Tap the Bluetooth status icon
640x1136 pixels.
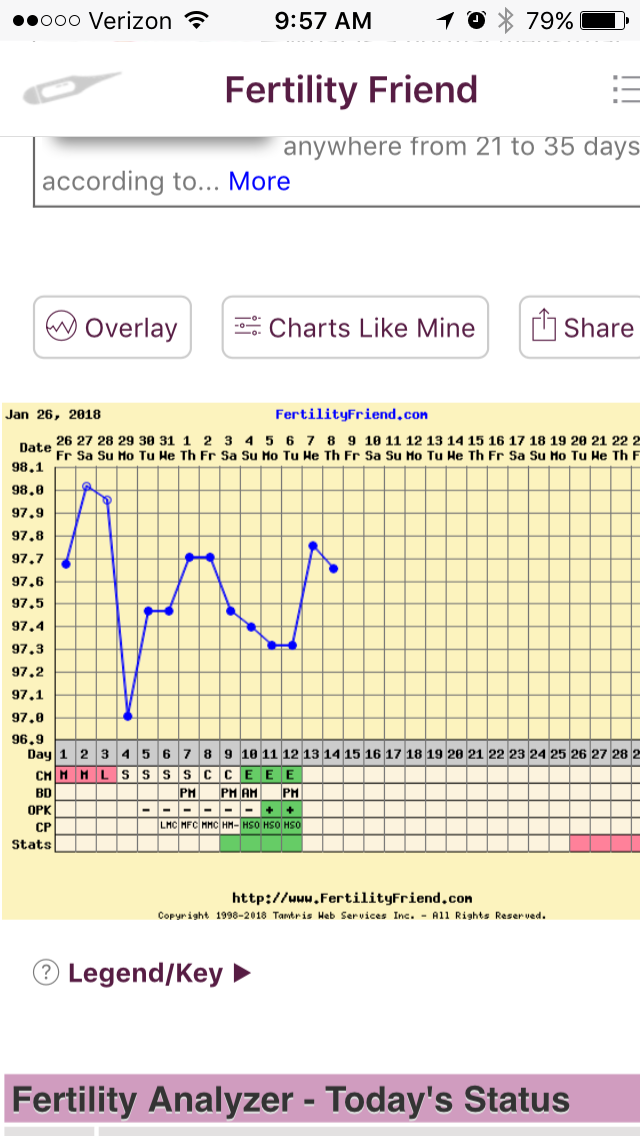pyautogui.click(x=505, y=21)
